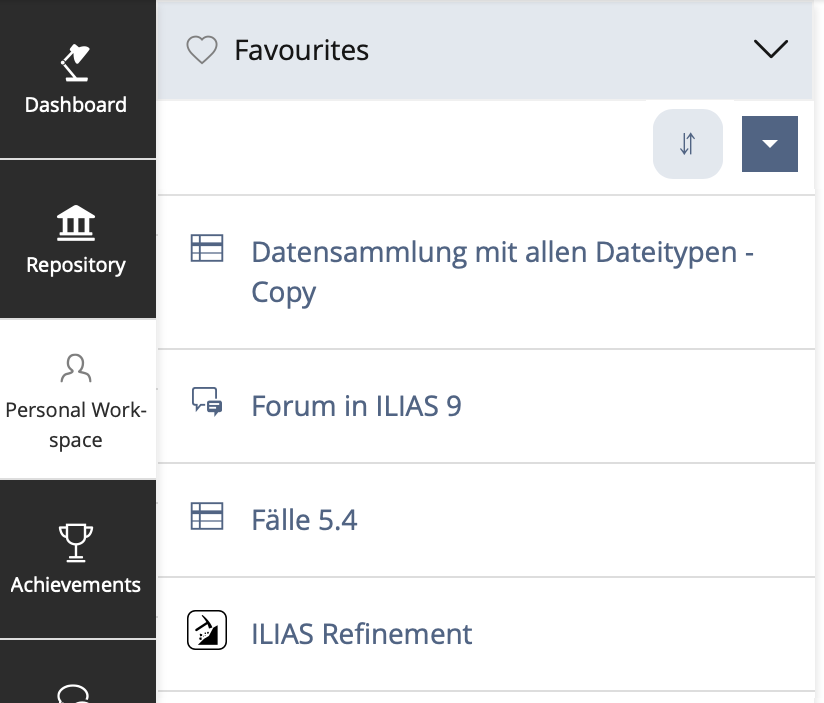
Task: Collapse the Favourites panel with the chevron
Action: [770, 49]
